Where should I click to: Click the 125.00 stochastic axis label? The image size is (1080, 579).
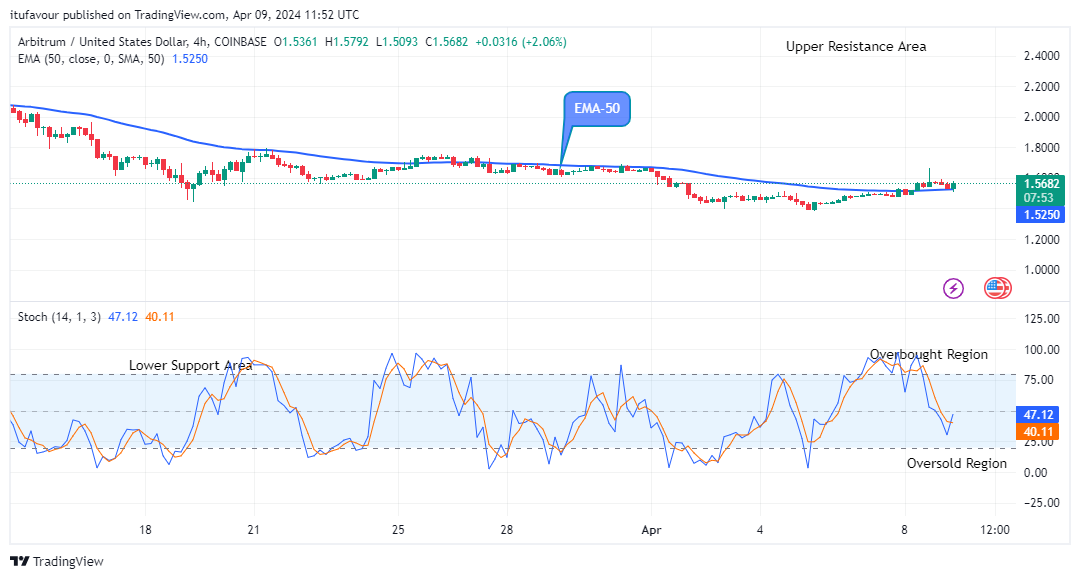point(1042,319)
